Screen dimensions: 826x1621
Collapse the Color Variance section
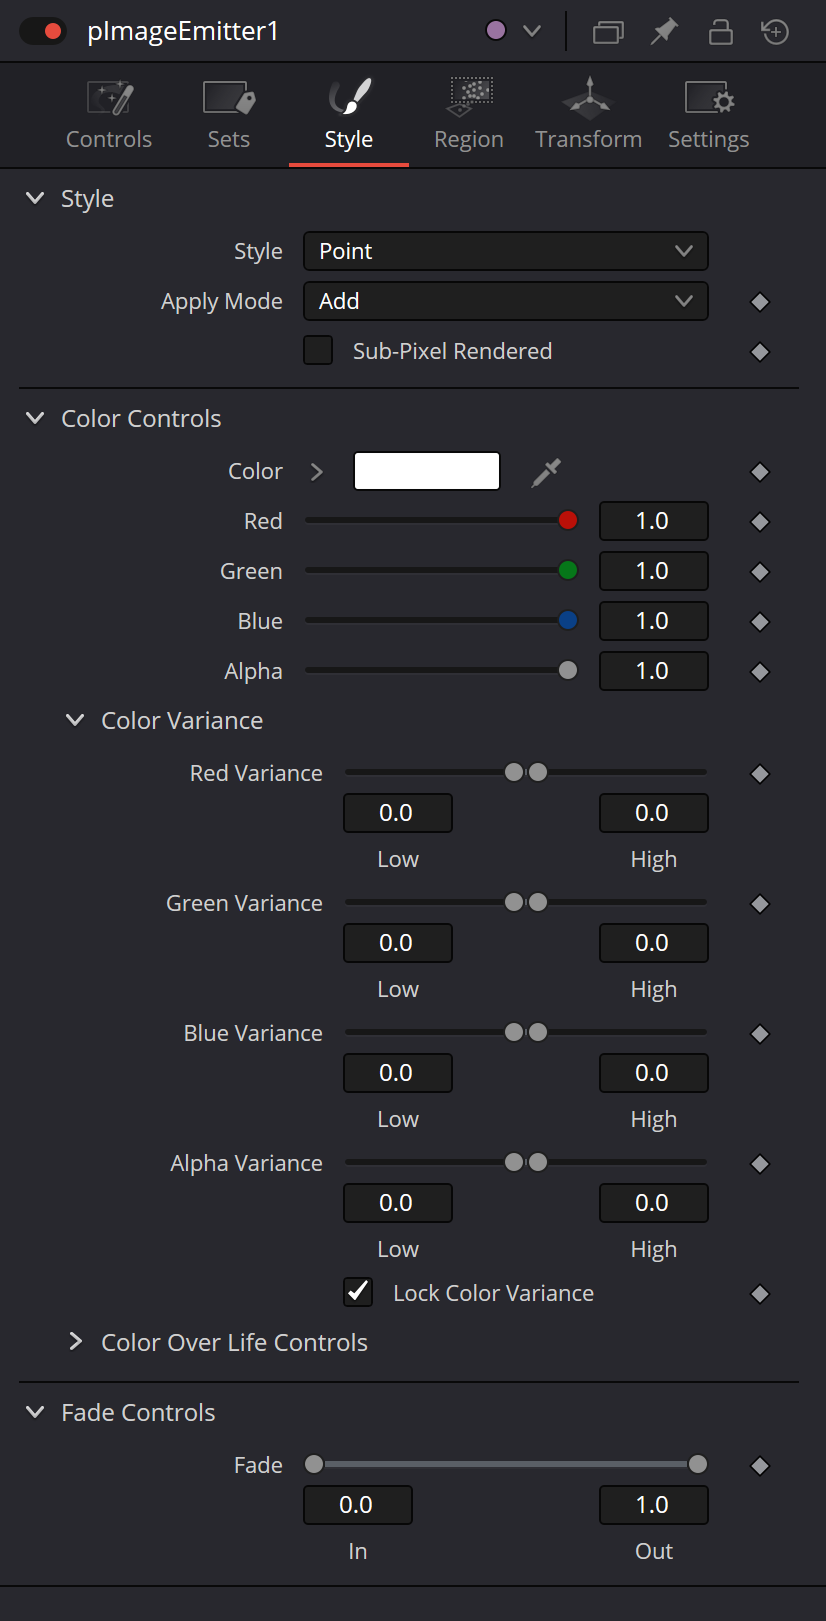(x=75, y=720)
